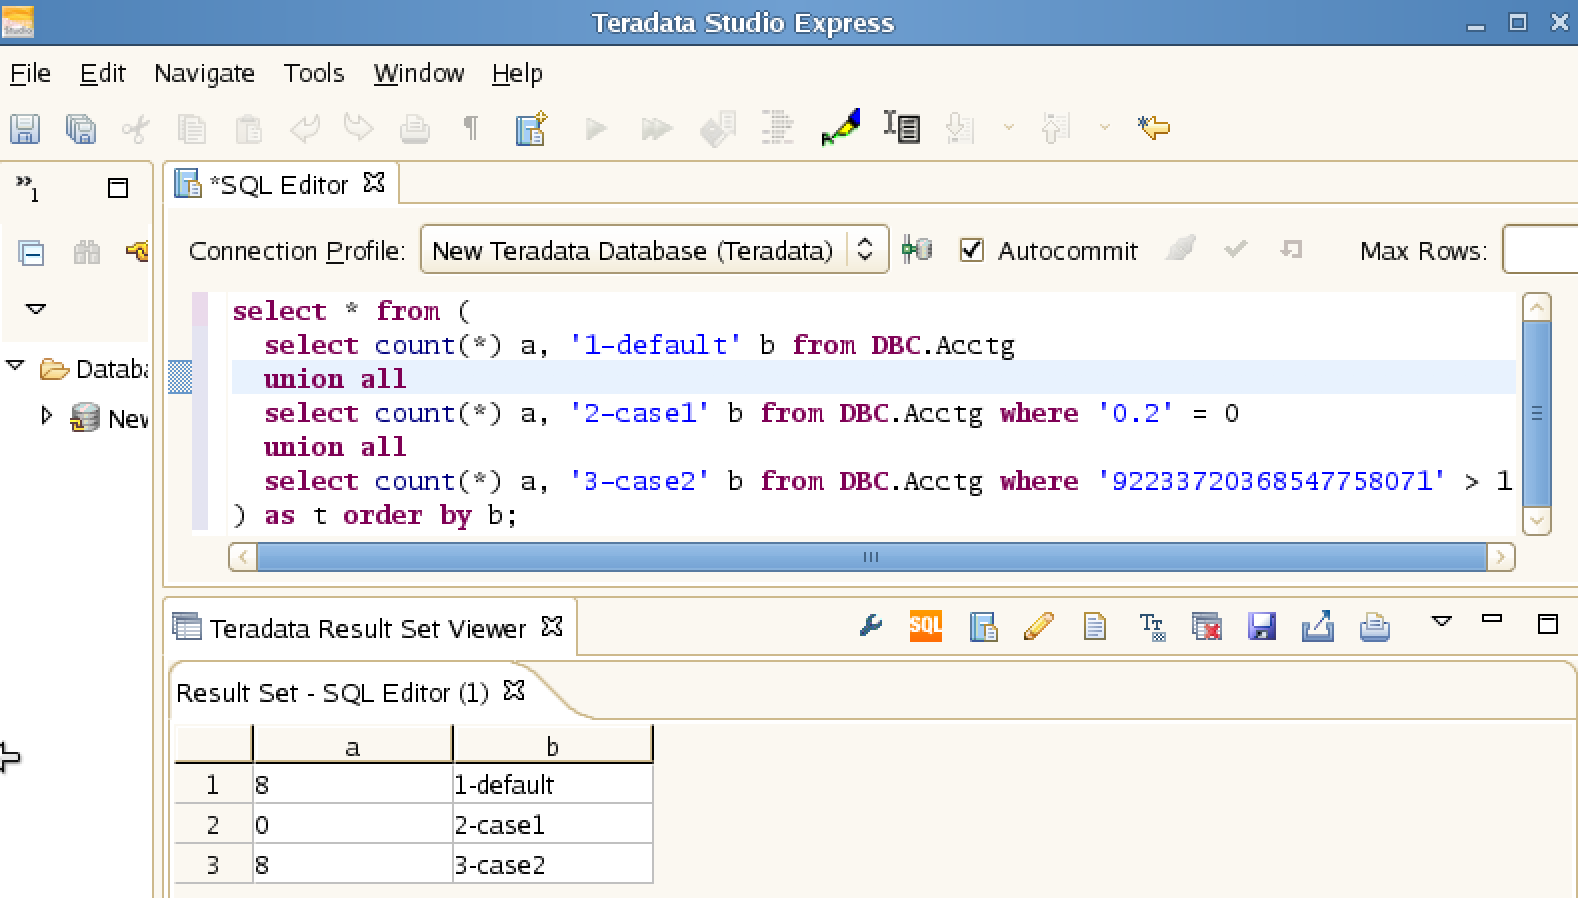
Task: Click the Tt text format icon in result viewer
Action: [1152, 627]
